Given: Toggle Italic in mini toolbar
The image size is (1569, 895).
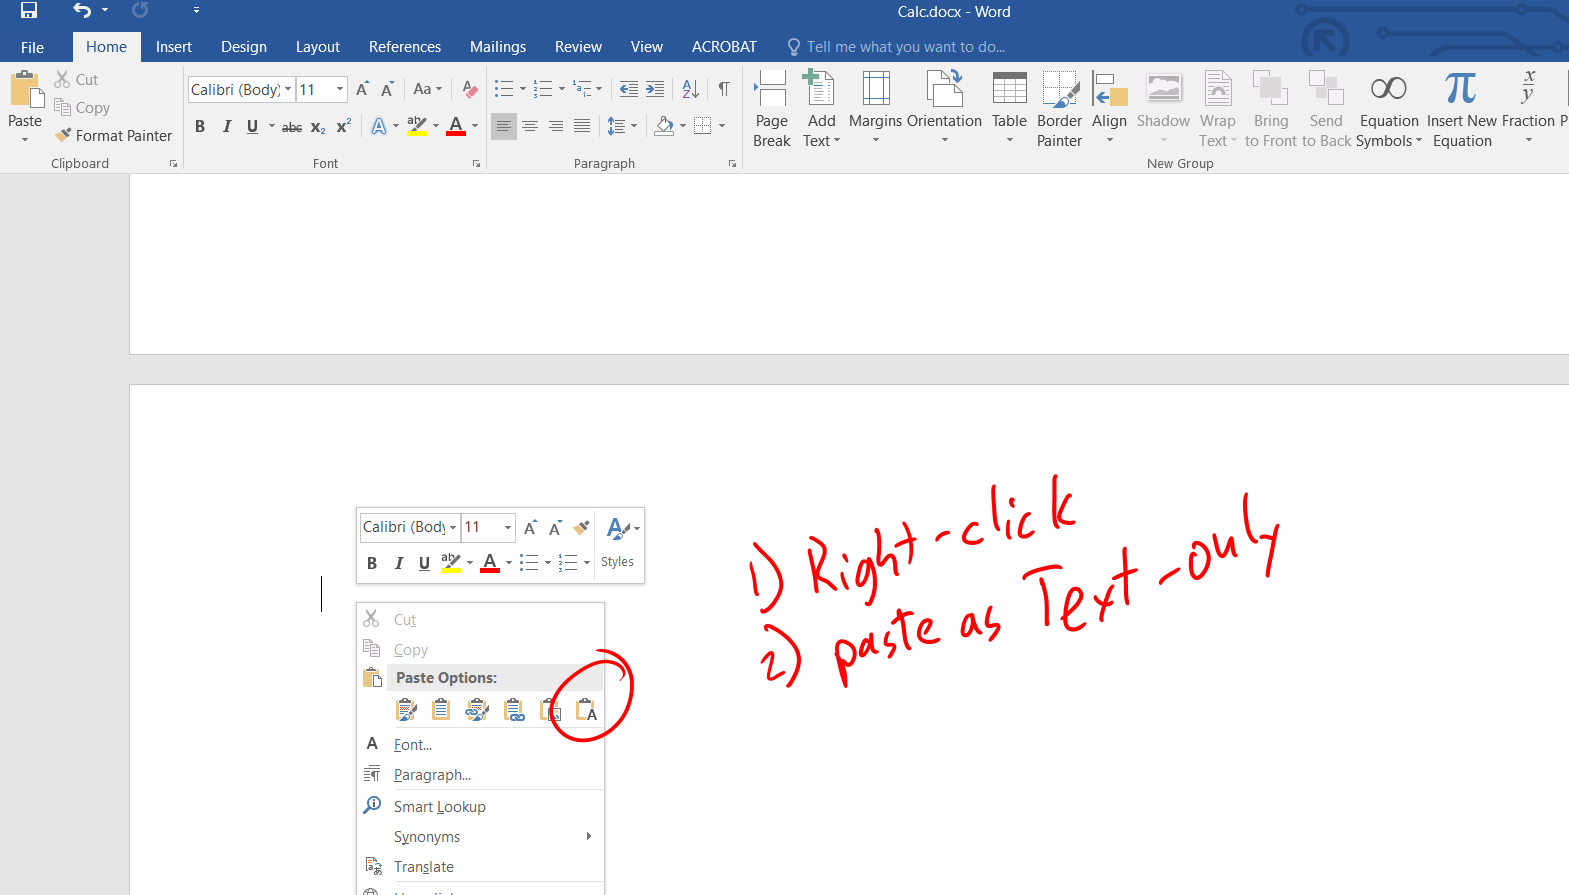Looking at the screenshot, I should [398, 563].
